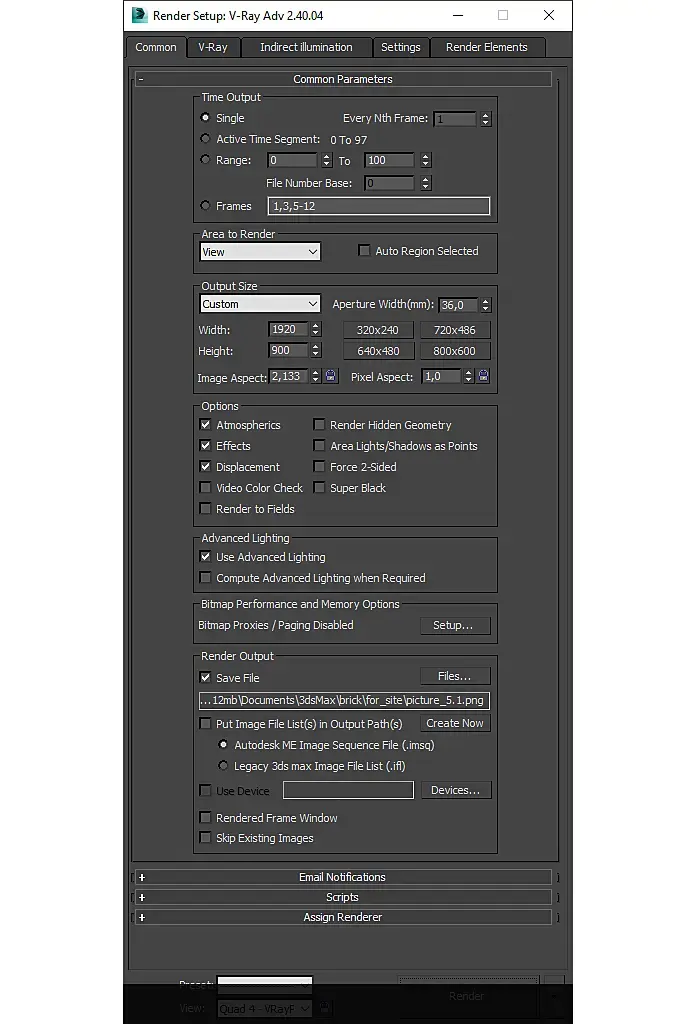The width and height of the screenshot is (696, 1024).
Task: Click the Height value field
Action: pos(288,351)
